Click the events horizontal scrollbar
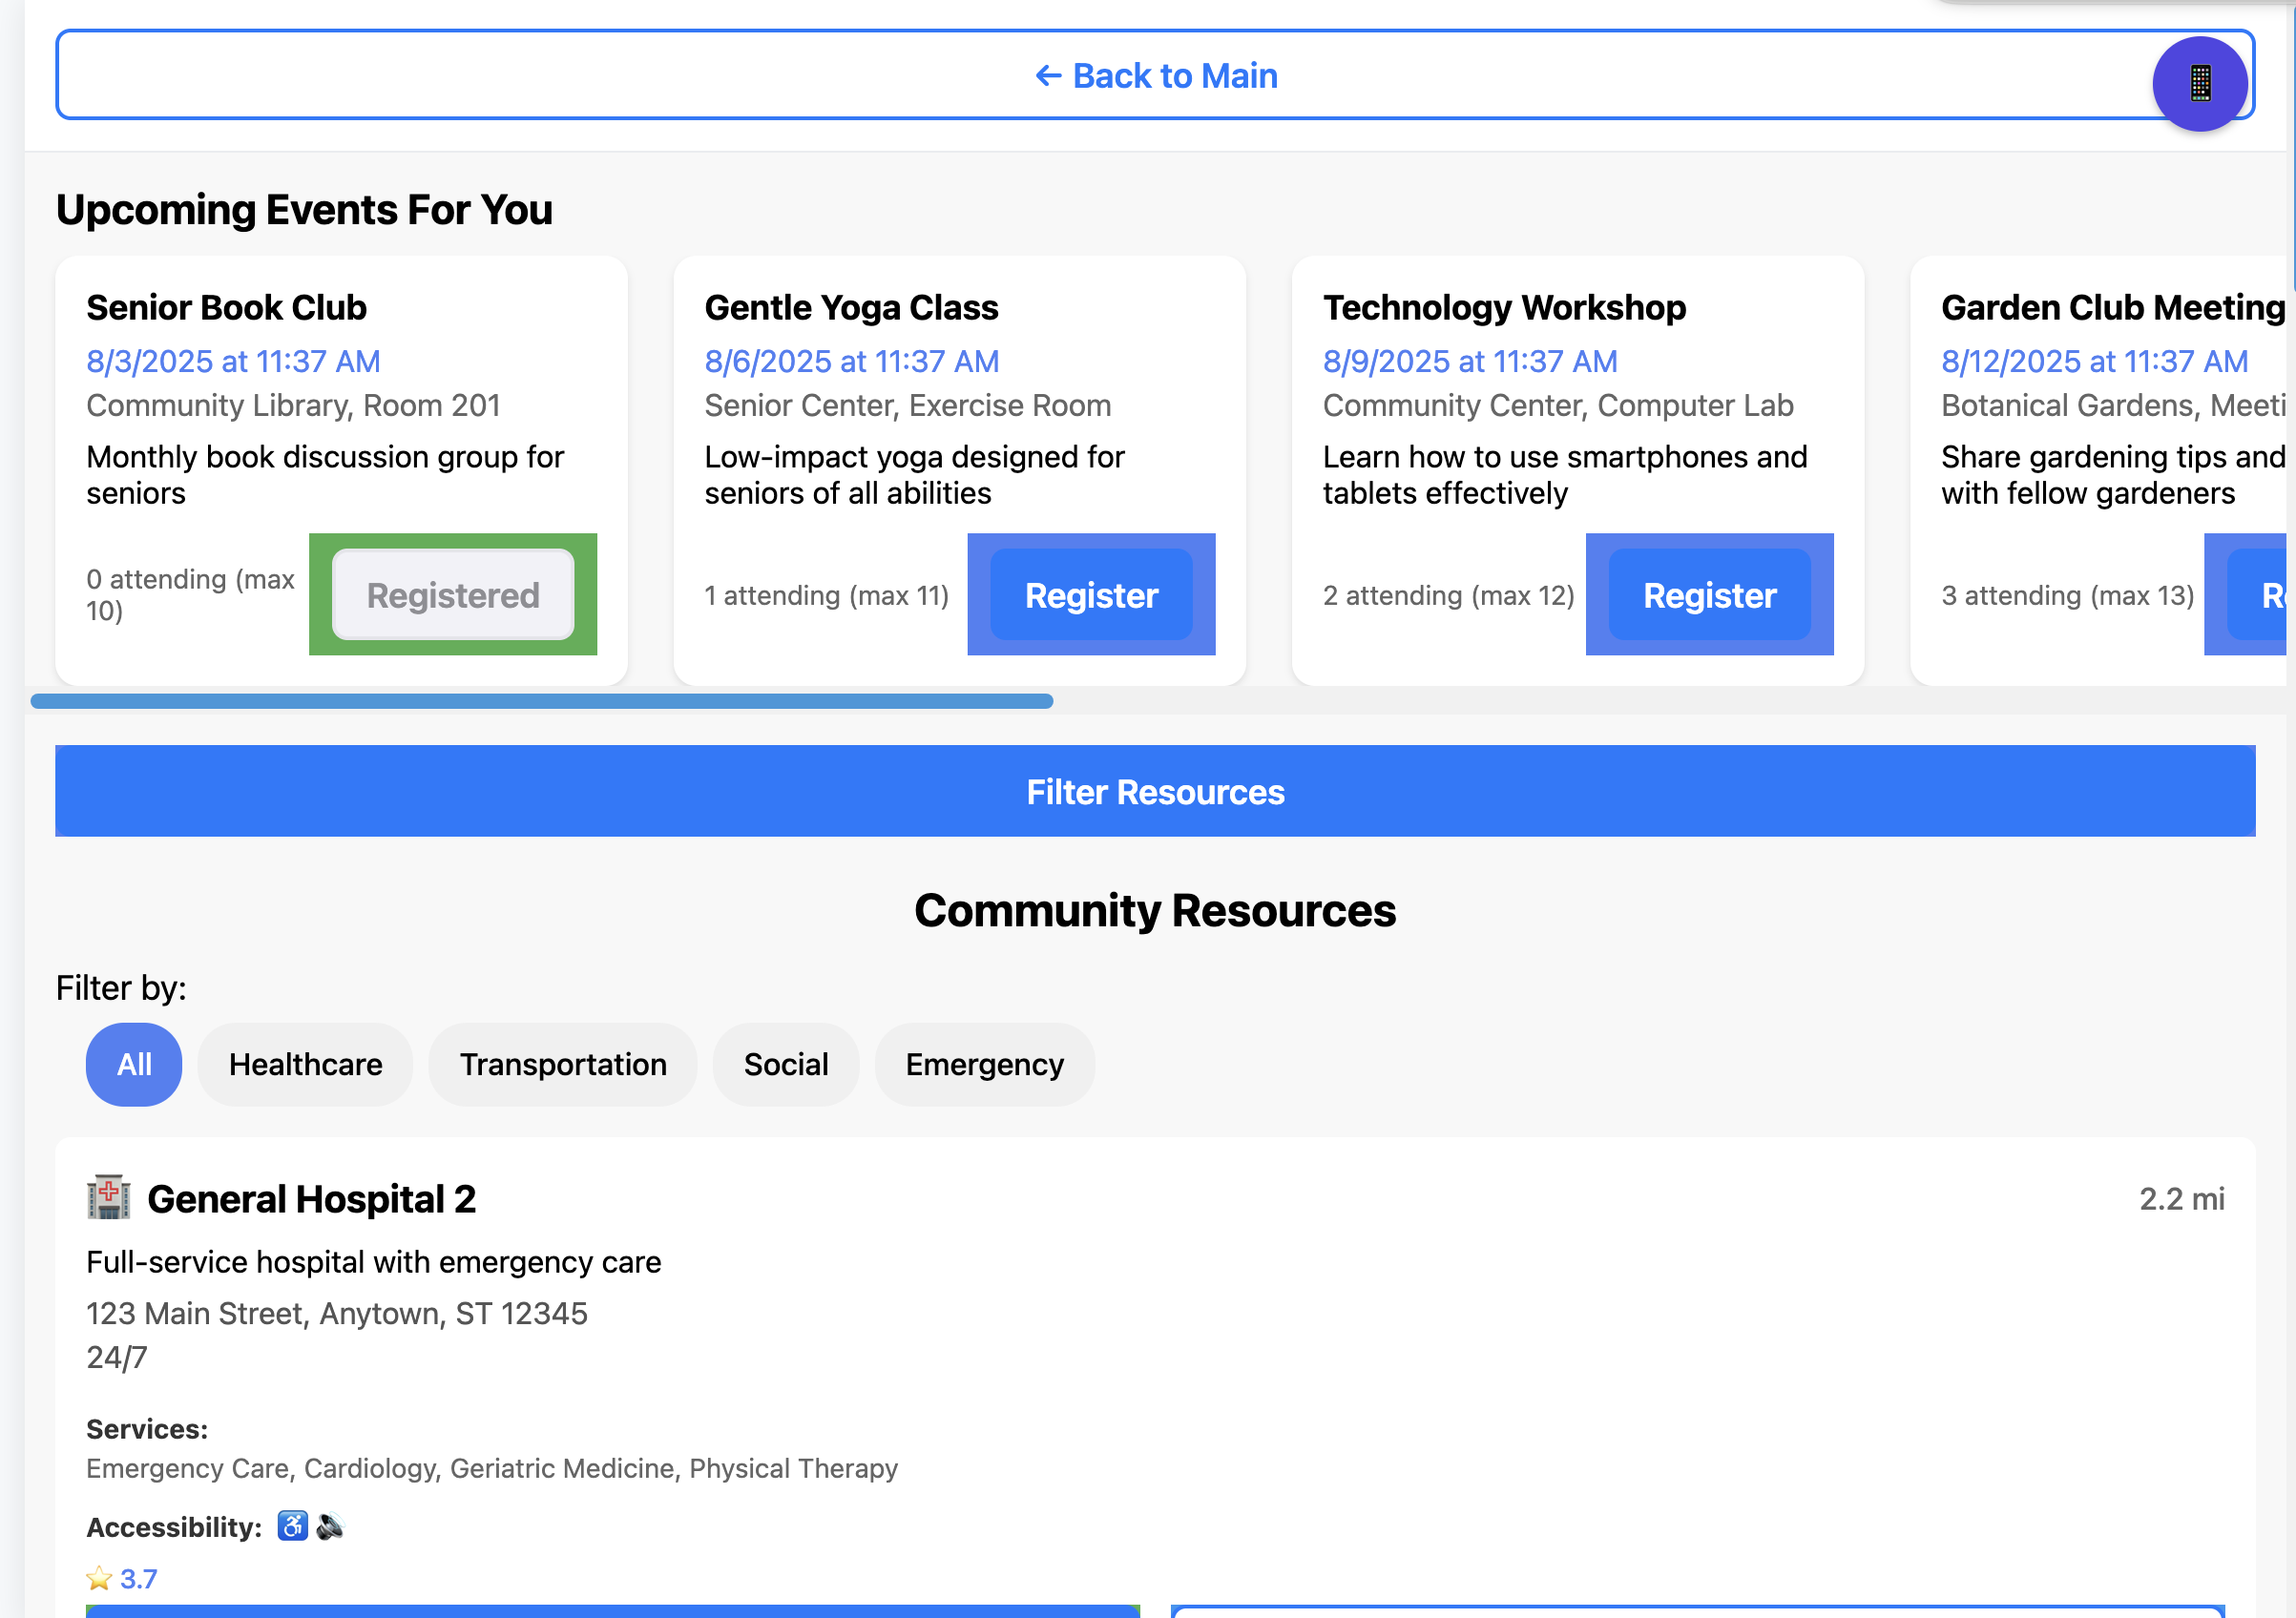2296x1618 pixels. coord(541,701)
